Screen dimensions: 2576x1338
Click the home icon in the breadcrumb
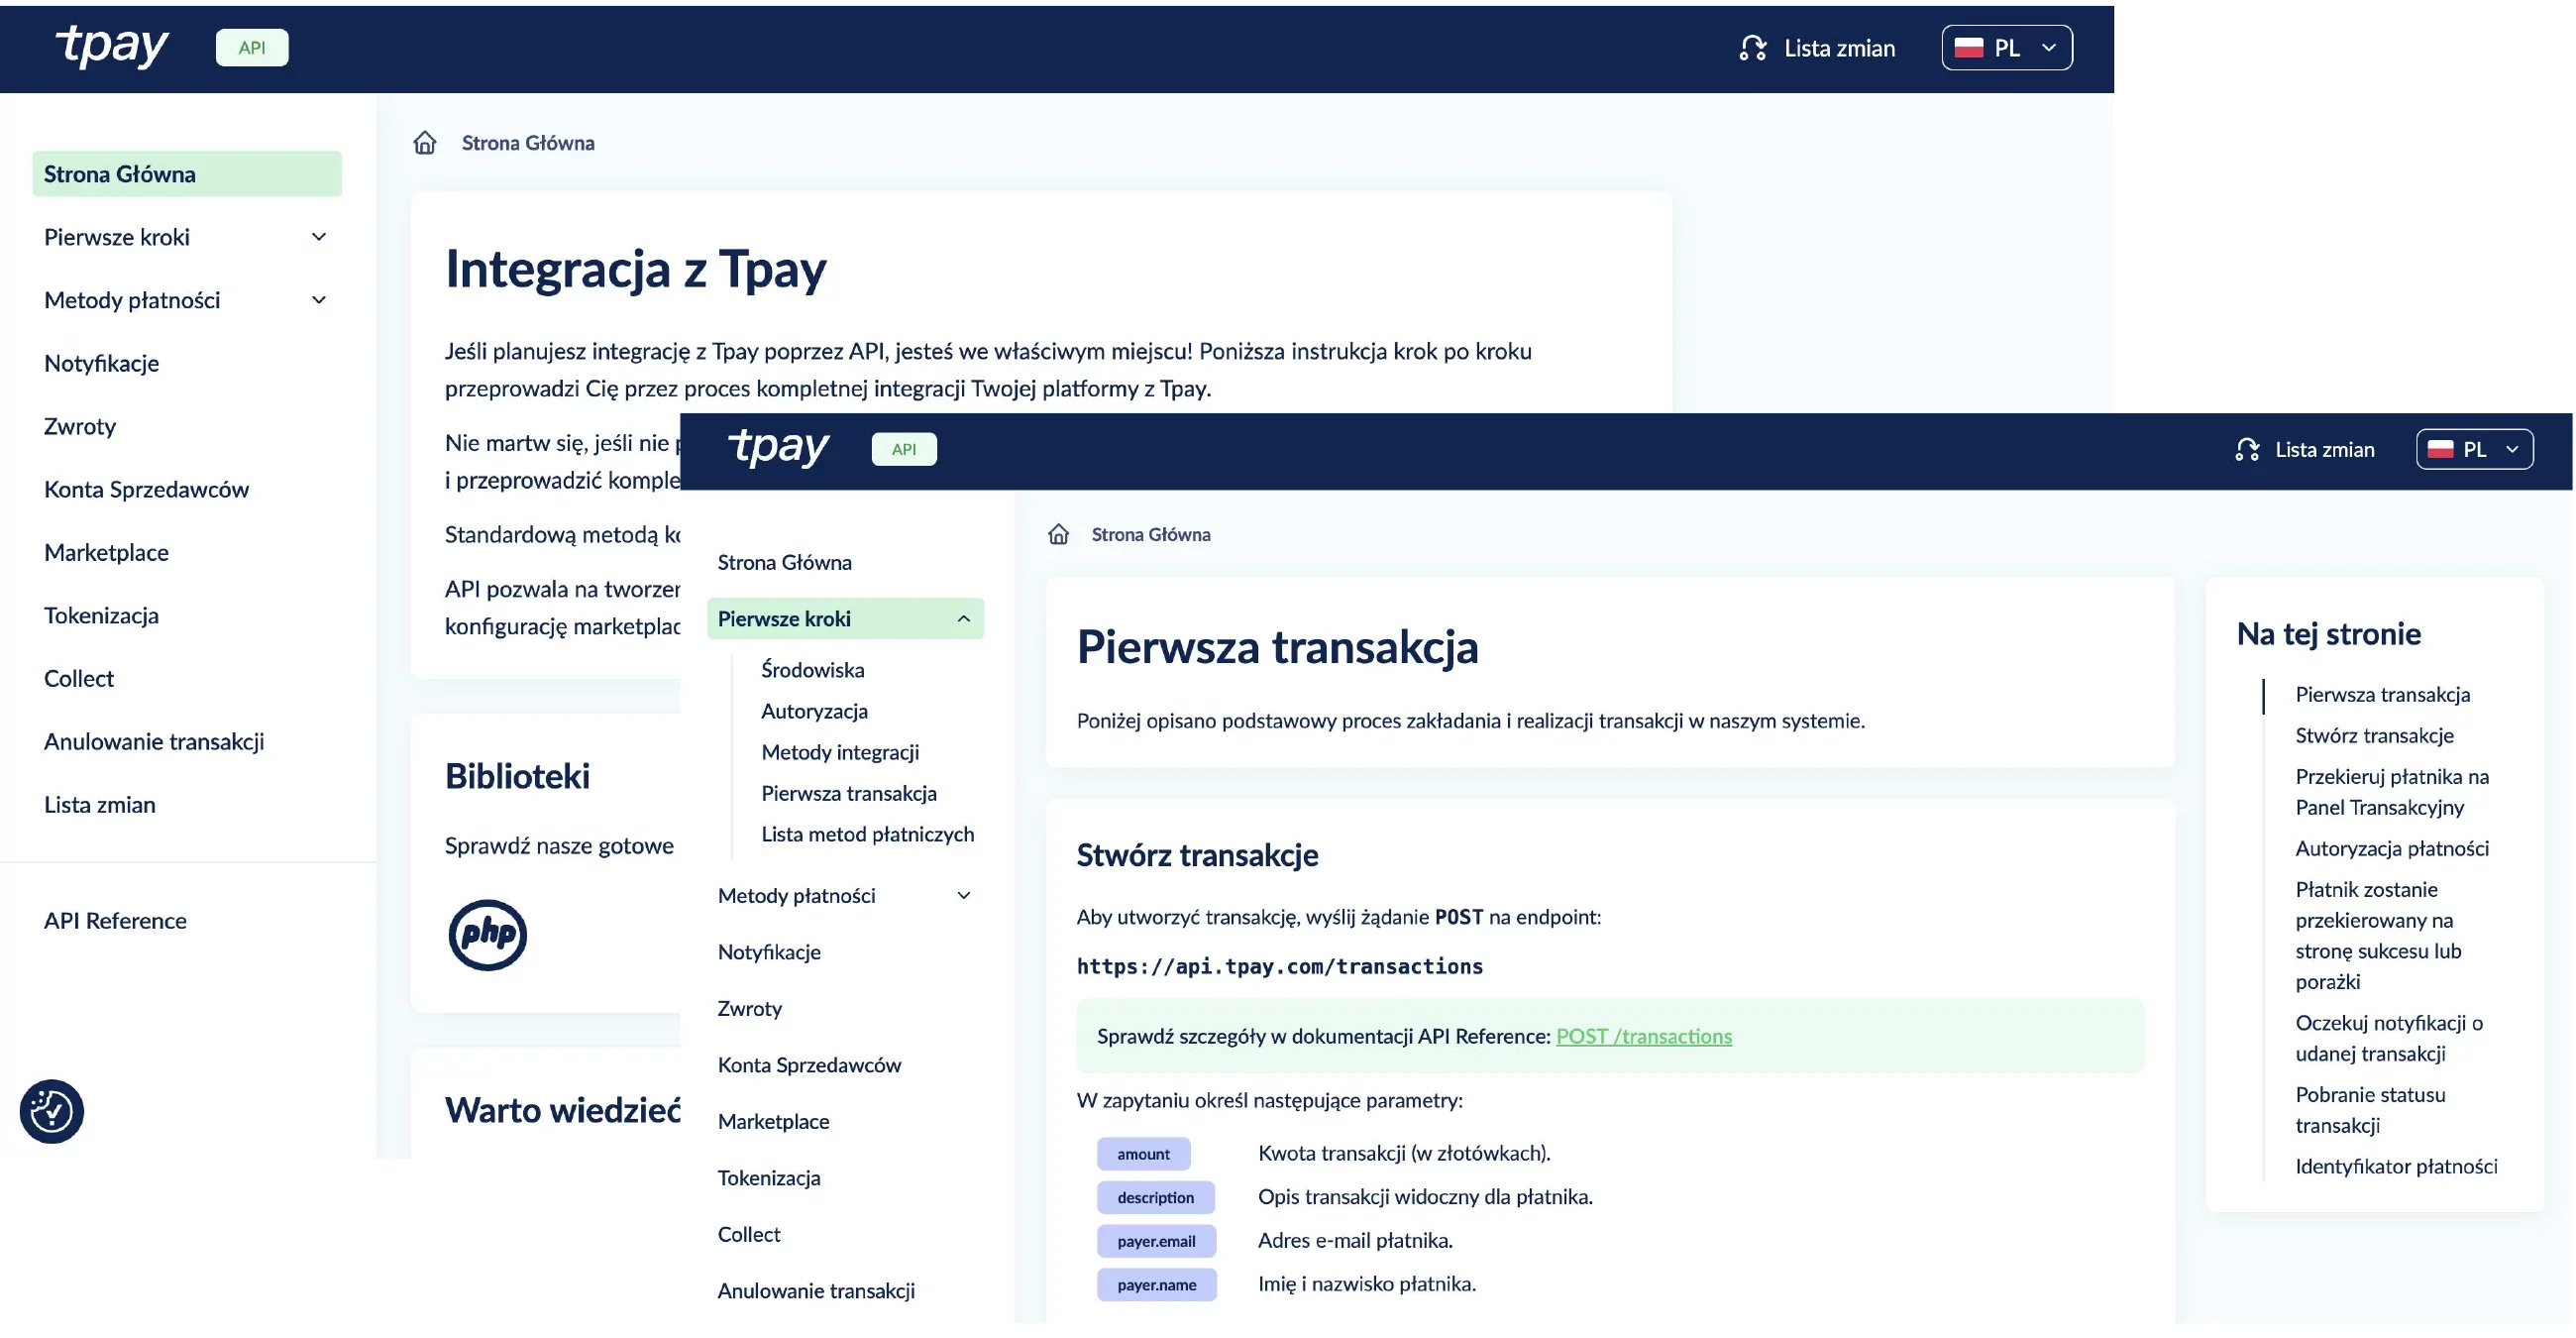pyautogui.click(x=425, y=142)
